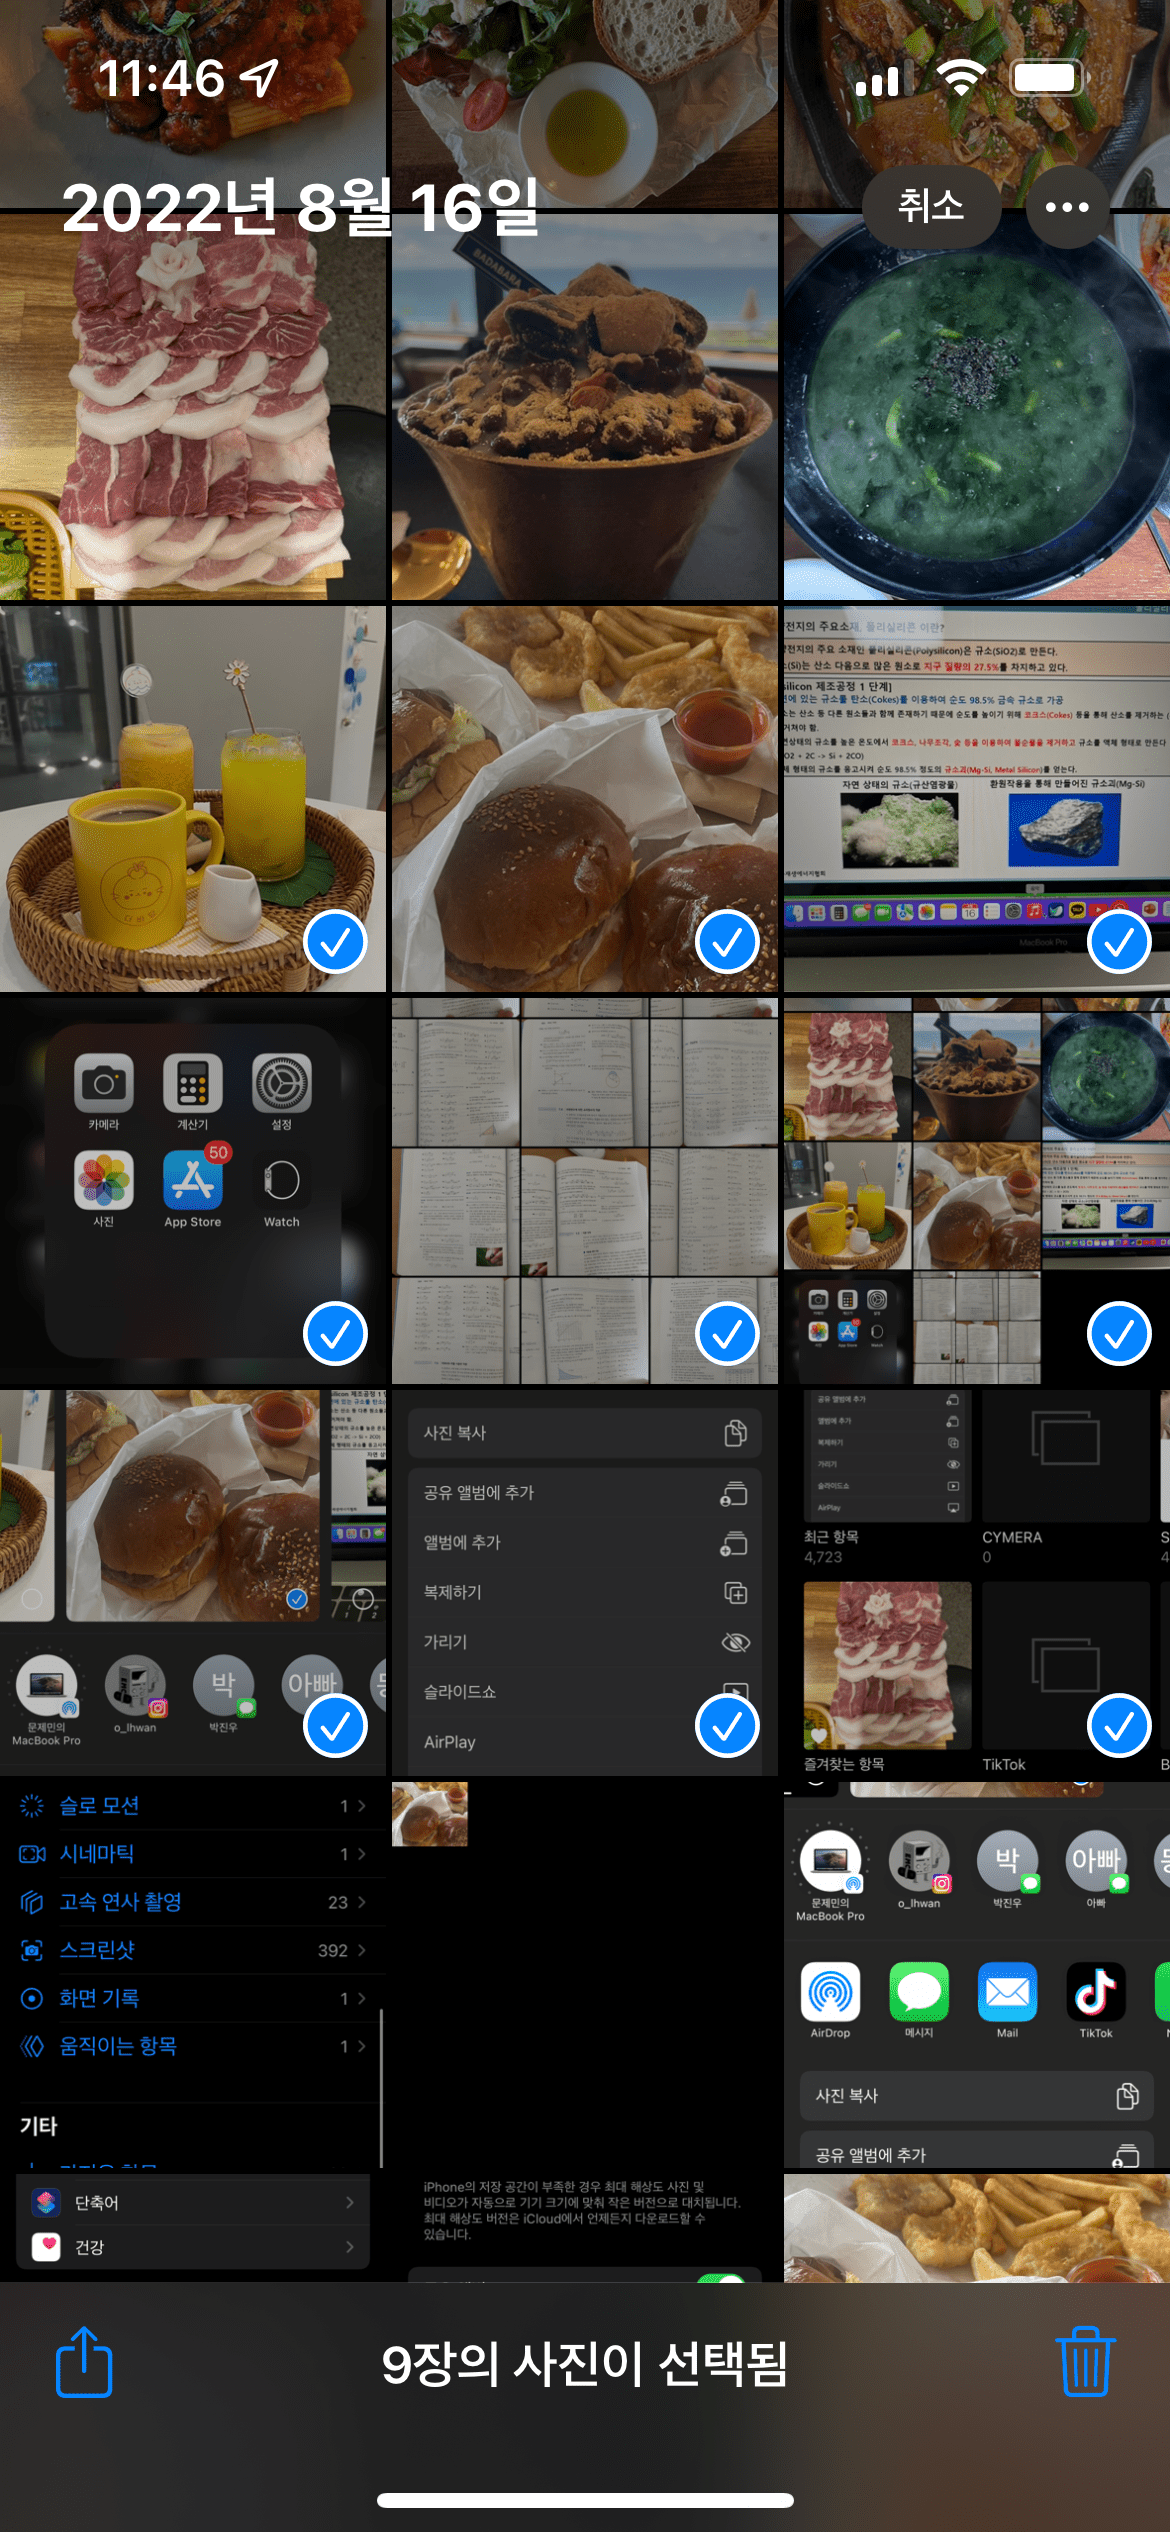This screenshot has width=1170, height=2532.
Task: Deselect the 사진 복사 menu screenshot
Action: [585, 1582]
